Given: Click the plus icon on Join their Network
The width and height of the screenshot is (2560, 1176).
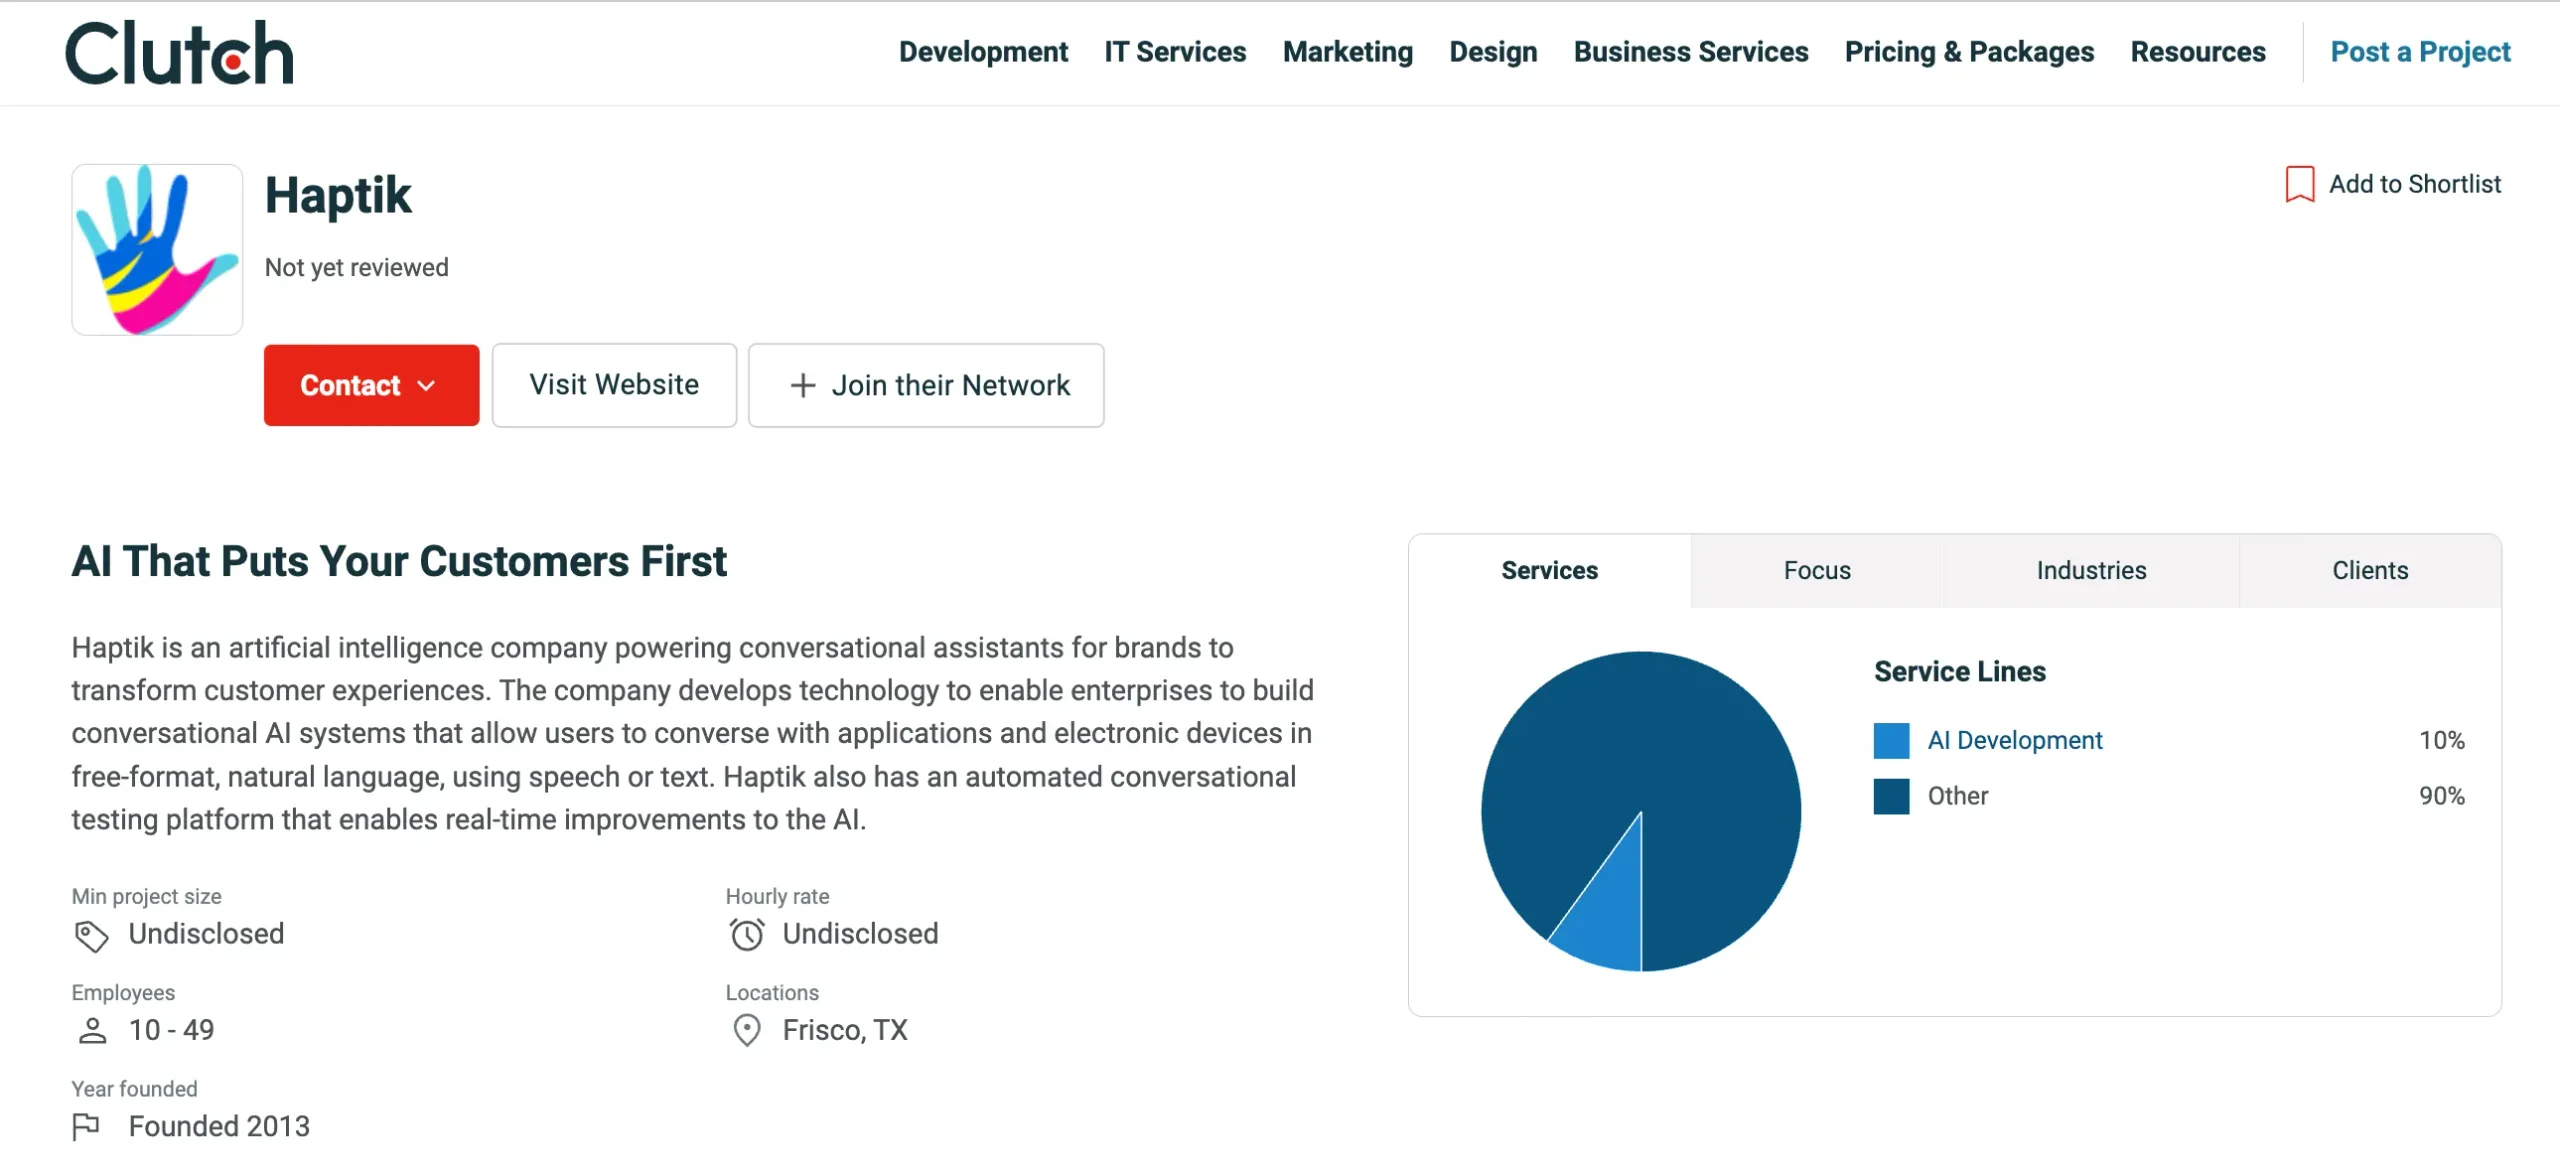Looking at the screenshot, I should pos(802,385).
